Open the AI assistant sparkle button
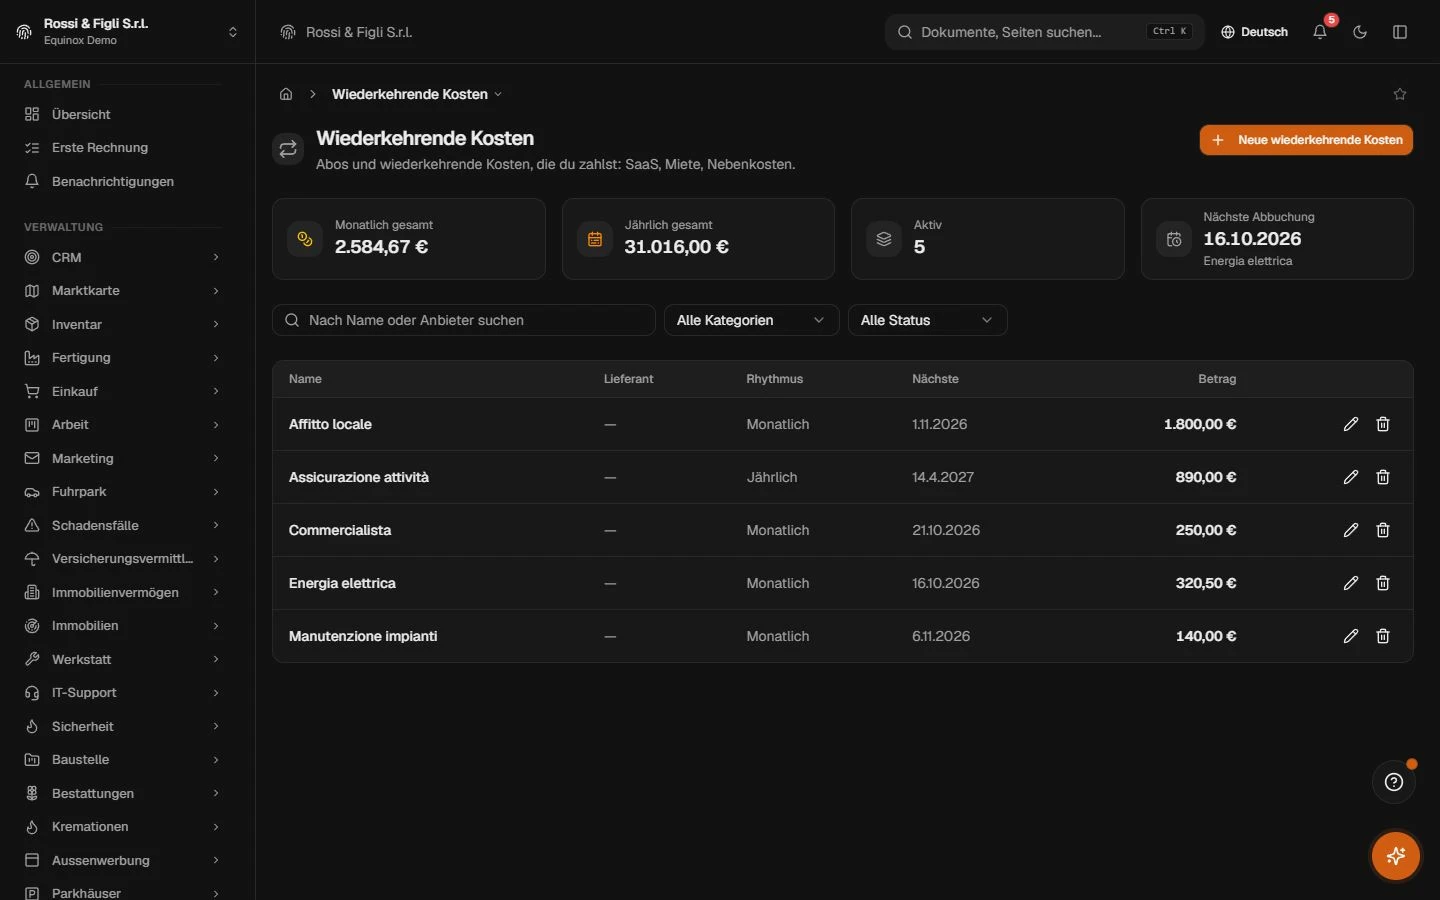Image resolution: width=1440 pixels, height=900 pixels. [x=1396, y=856]
